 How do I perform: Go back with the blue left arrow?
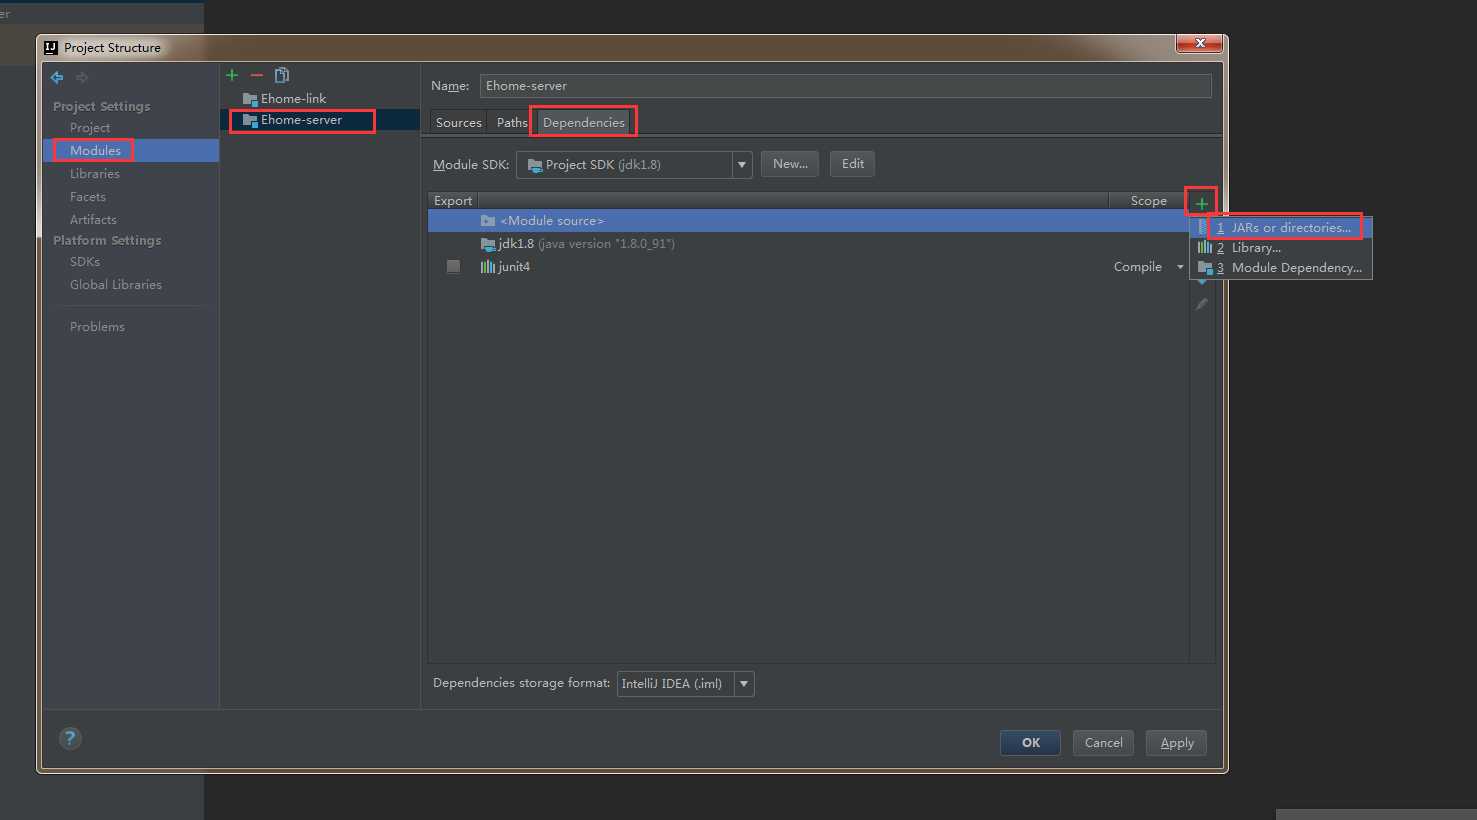pyautogui.click(x=57, y=77)
